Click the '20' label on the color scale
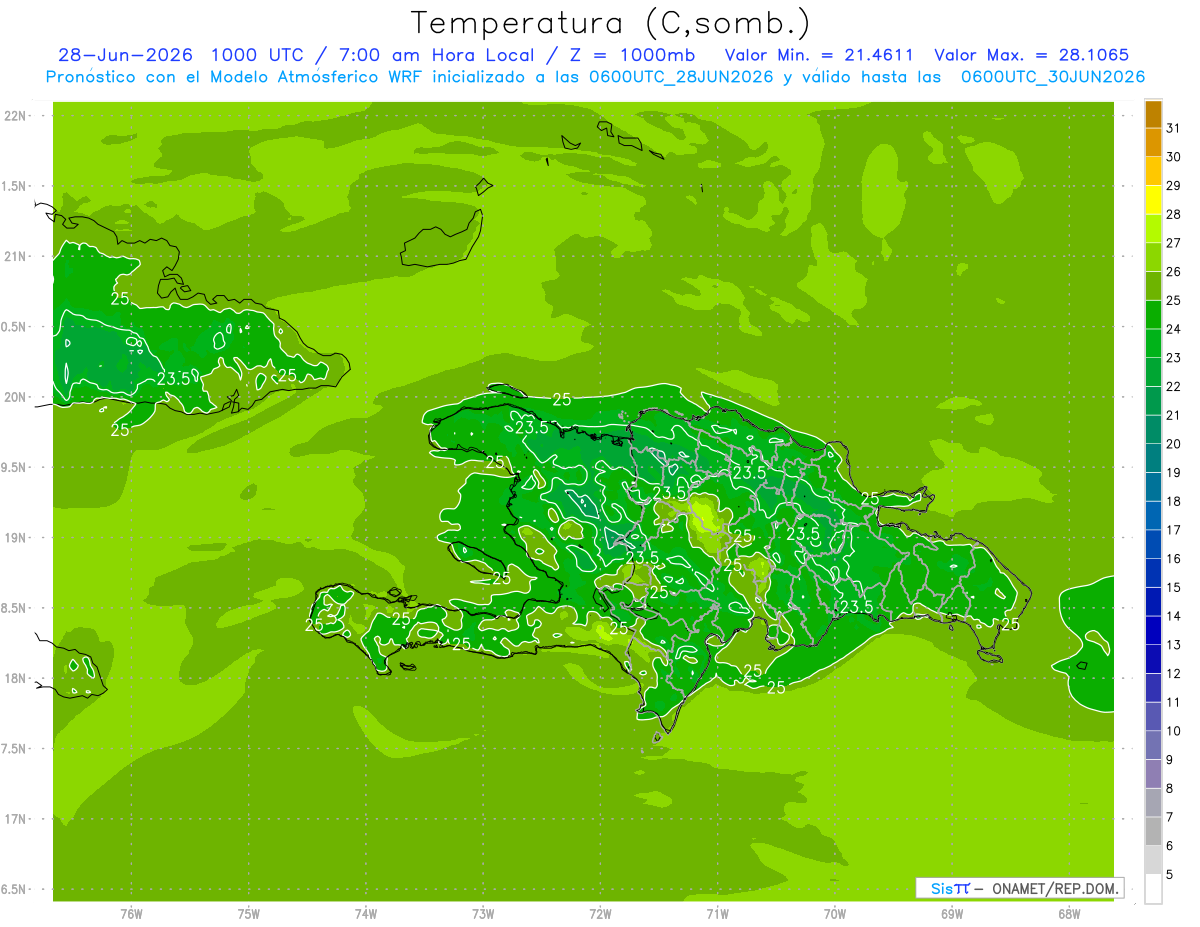The height and width of the screenshot is (927, 1200). tap(1174, 444)
